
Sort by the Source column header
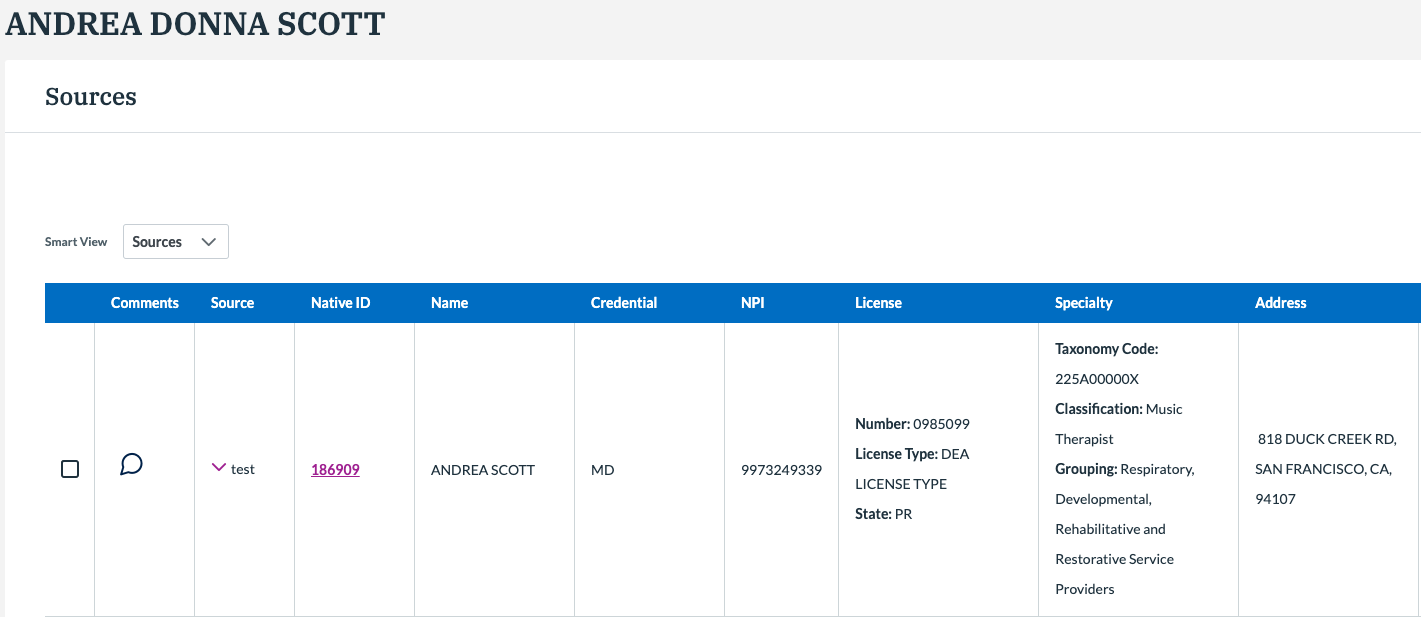point(232,303)
